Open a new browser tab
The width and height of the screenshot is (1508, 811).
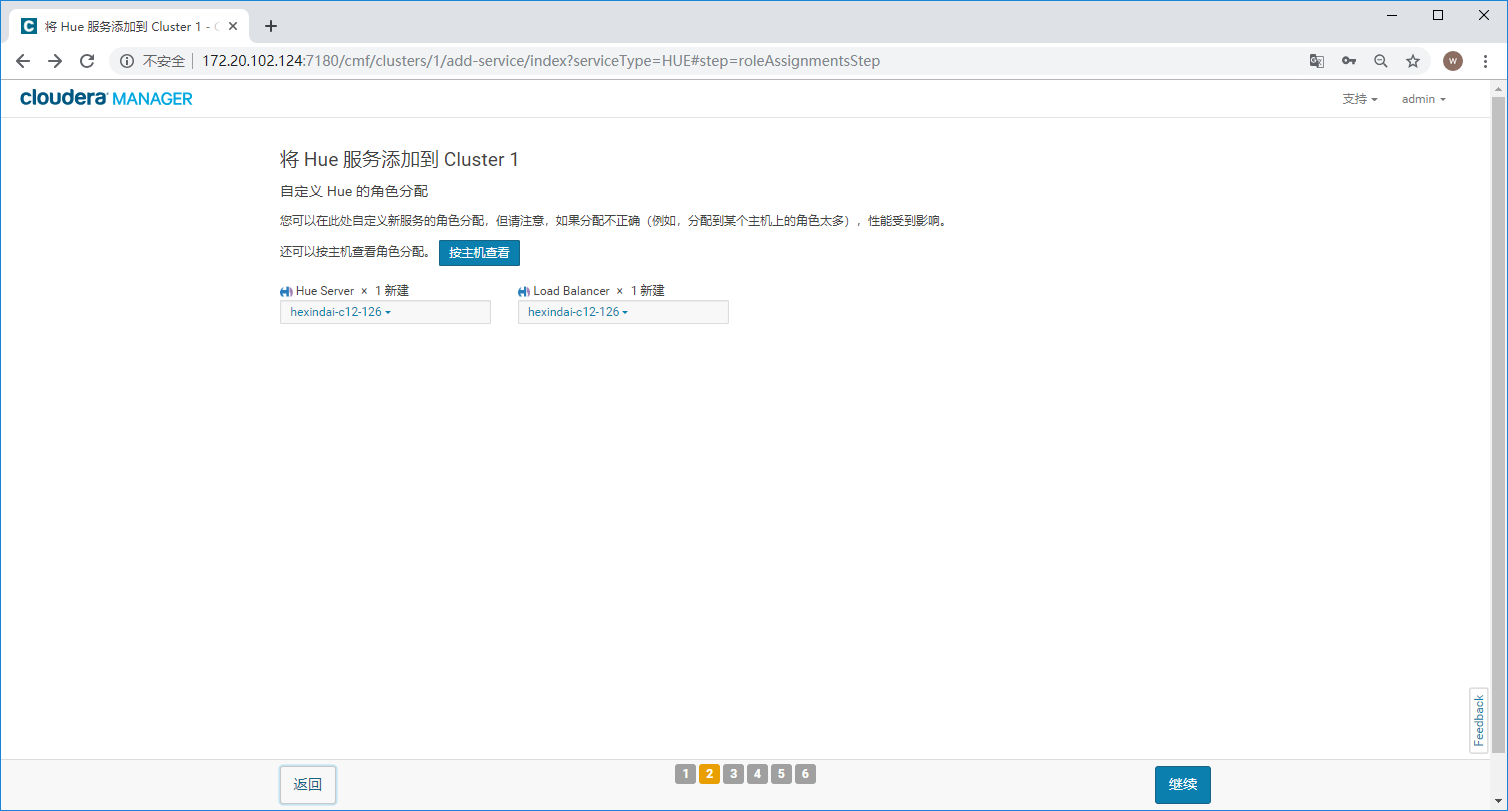click(x=271, y=26)
